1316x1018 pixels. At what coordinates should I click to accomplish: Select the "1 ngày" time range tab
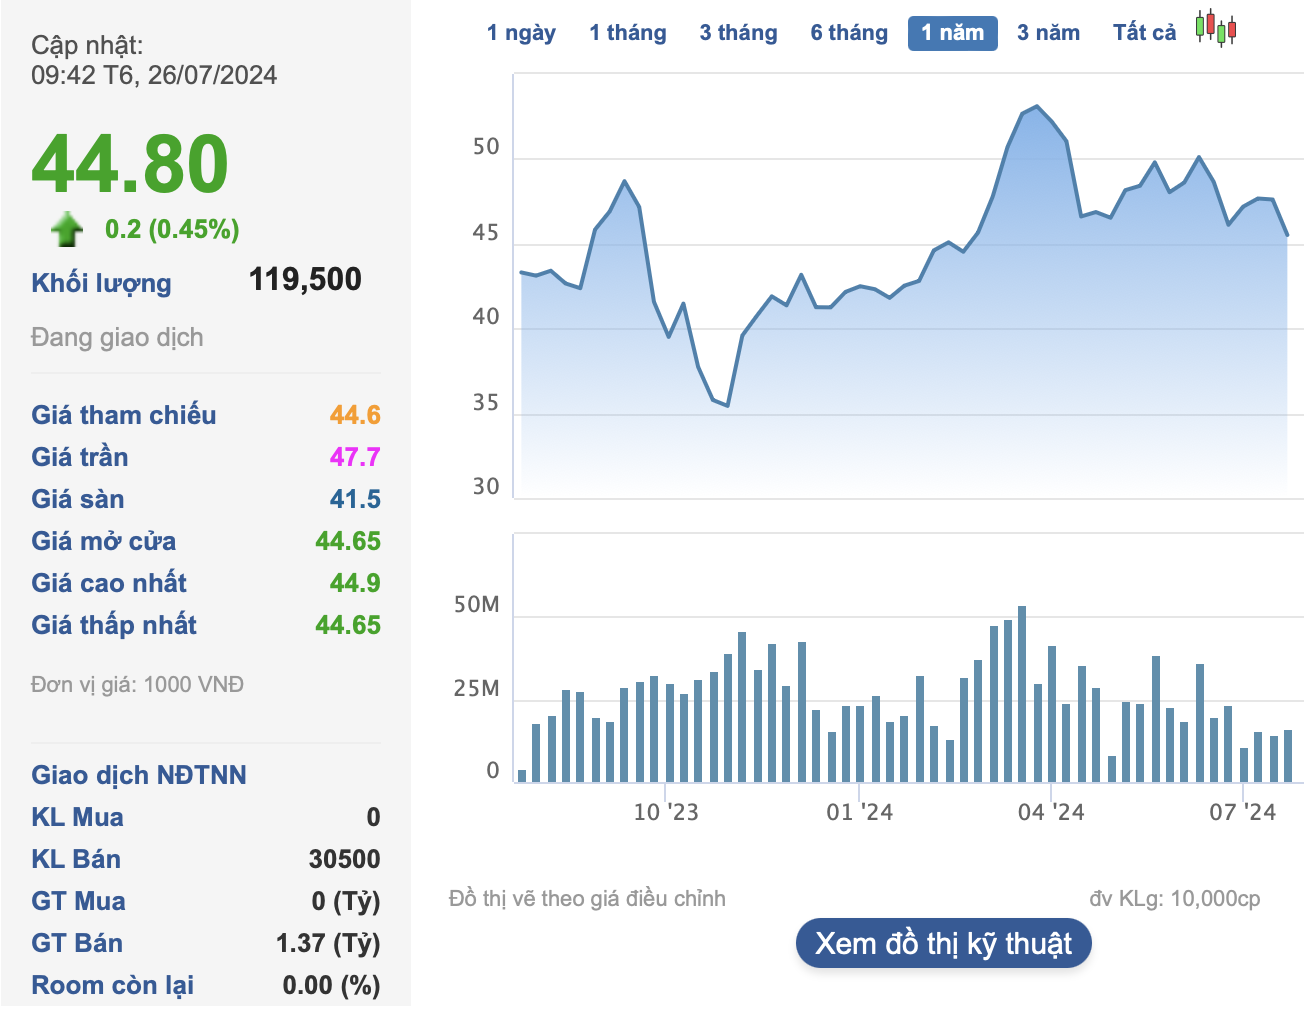[x=521, y=32]
